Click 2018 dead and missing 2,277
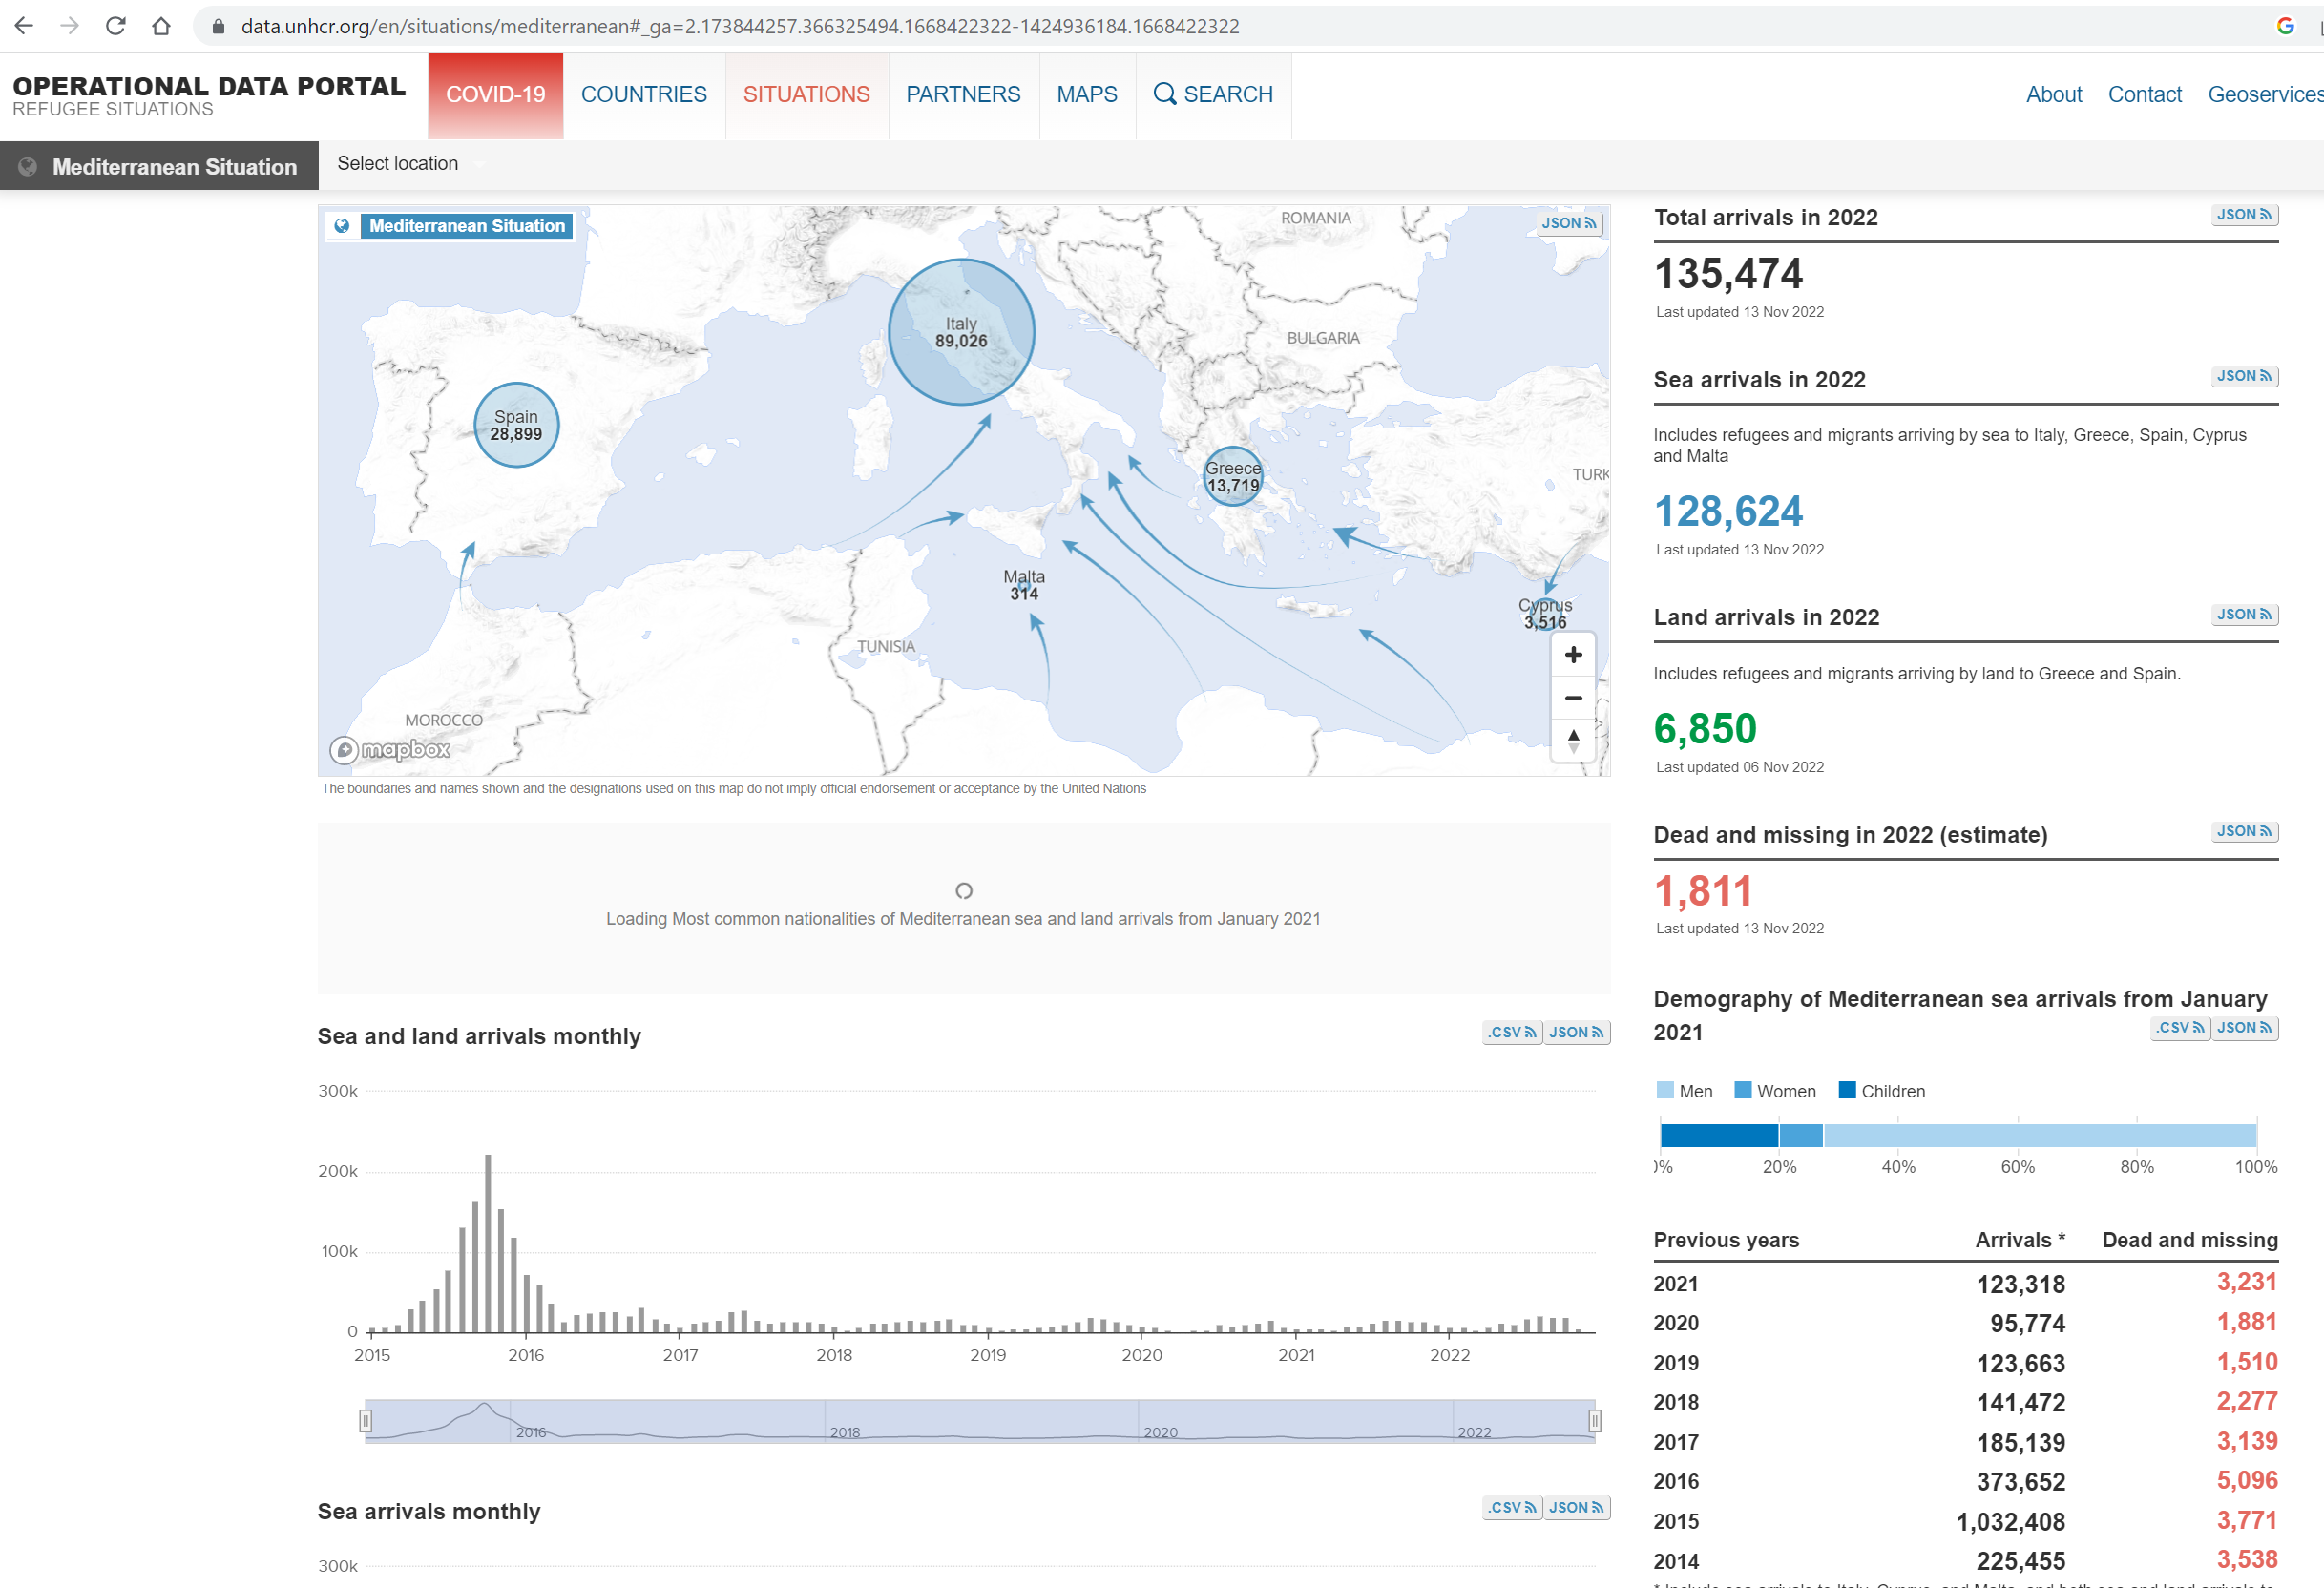Viewport: 2324px width, 1588px height. (2247, 1402)
